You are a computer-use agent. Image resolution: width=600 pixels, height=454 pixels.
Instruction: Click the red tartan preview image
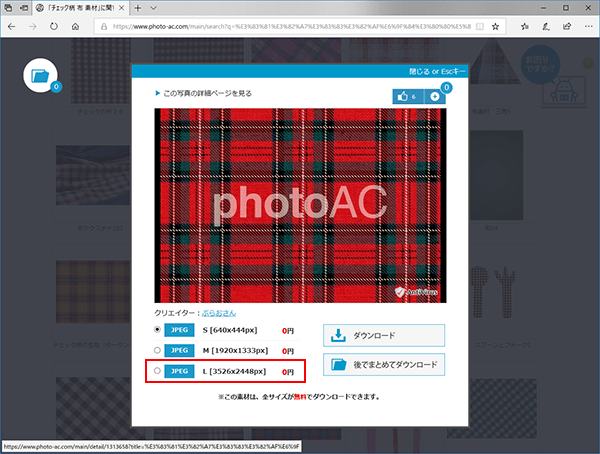pyautogui.click(x=300, y=206)
